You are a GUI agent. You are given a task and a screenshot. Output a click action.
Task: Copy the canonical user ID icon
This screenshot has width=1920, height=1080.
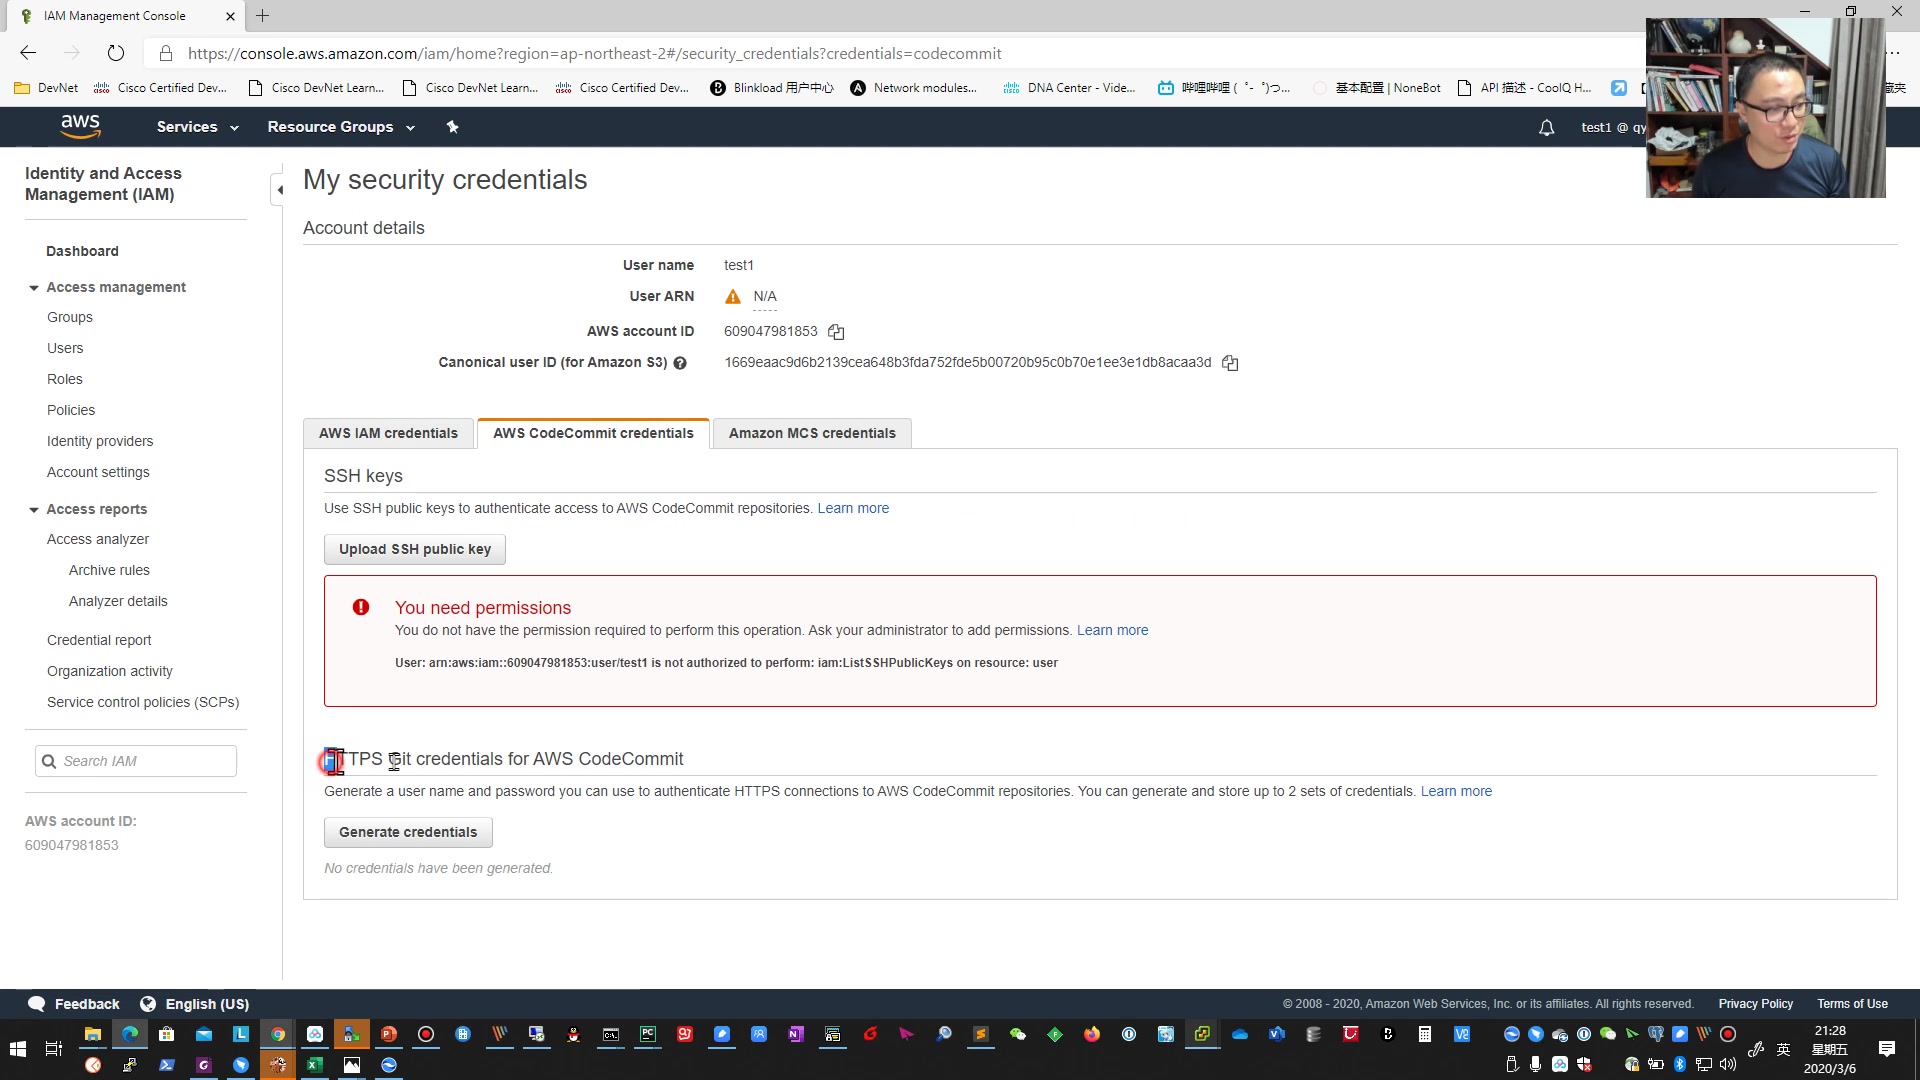[x=1230, y=363]
